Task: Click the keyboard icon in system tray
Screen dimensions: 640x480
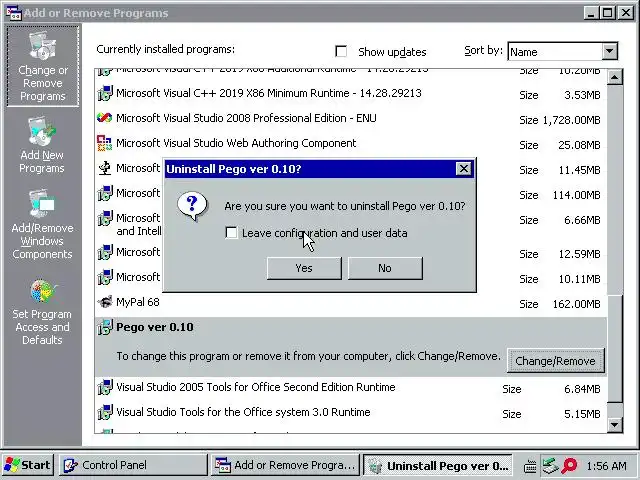Action: tap(530, 466)
